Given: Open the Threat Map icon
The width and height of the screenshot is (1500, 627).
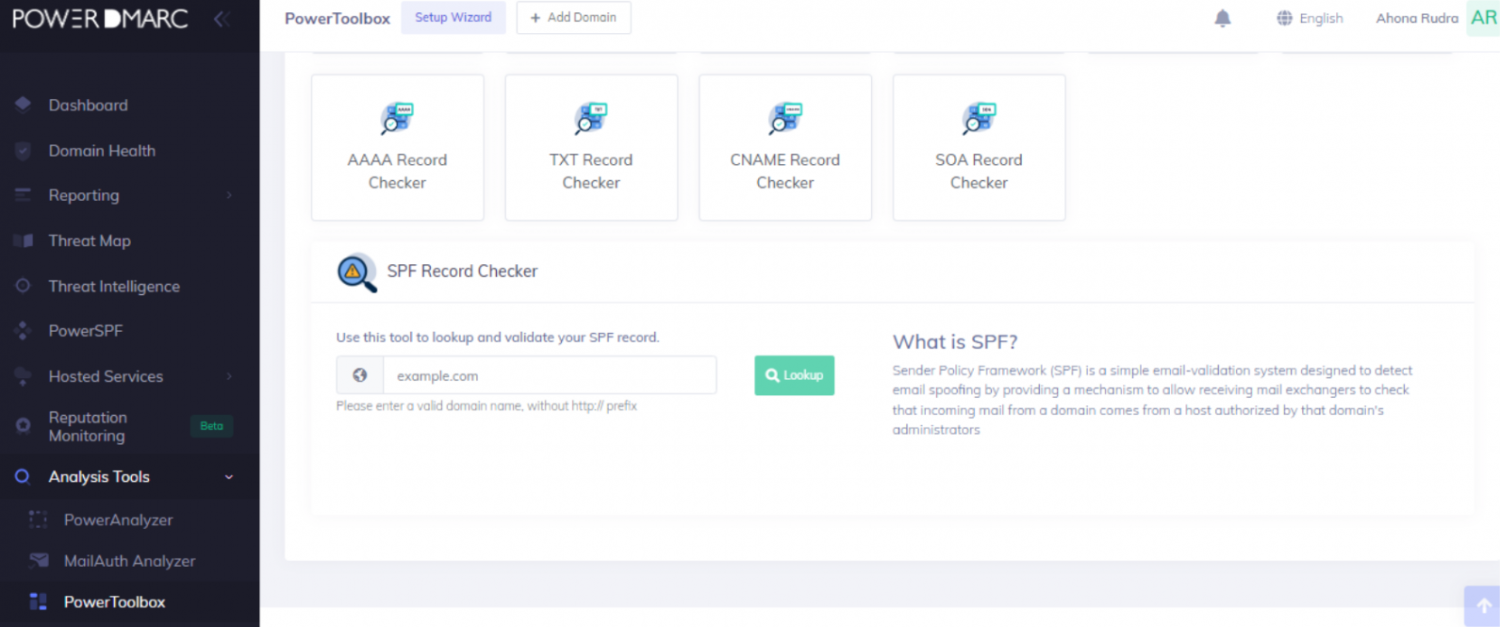Looking at the screenshot, I should [23, 240].
